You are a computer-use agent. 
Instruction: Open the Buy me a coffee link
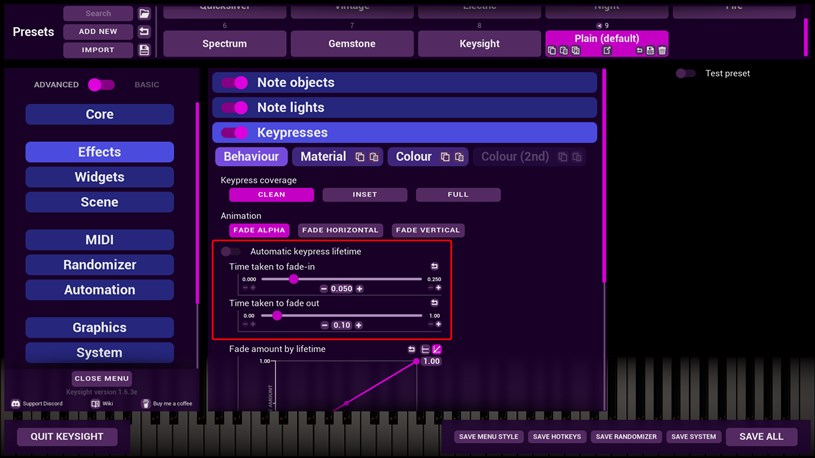167,403
